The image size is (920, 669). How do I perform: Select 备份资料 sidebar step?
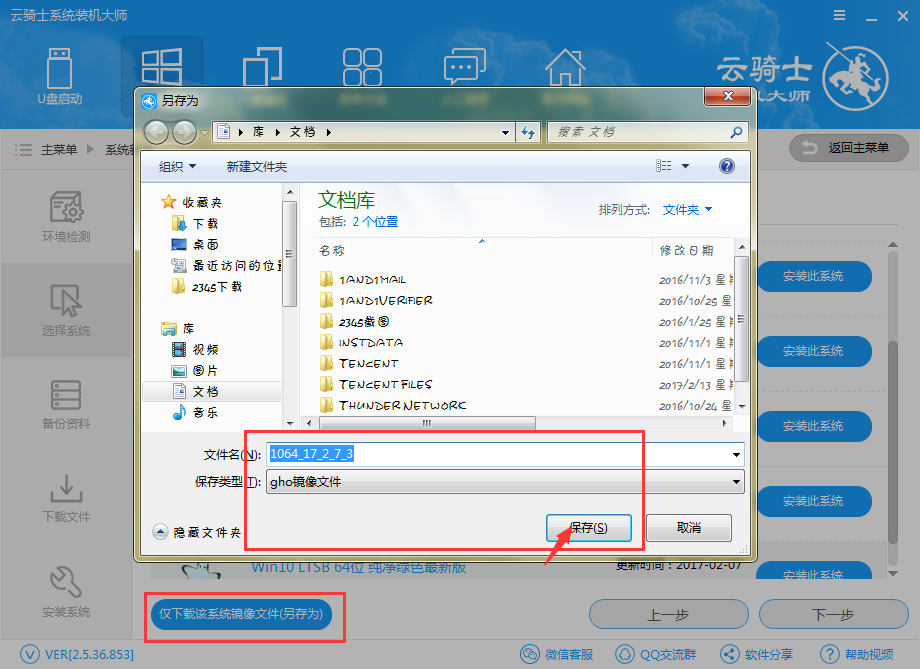coord(66,404)
